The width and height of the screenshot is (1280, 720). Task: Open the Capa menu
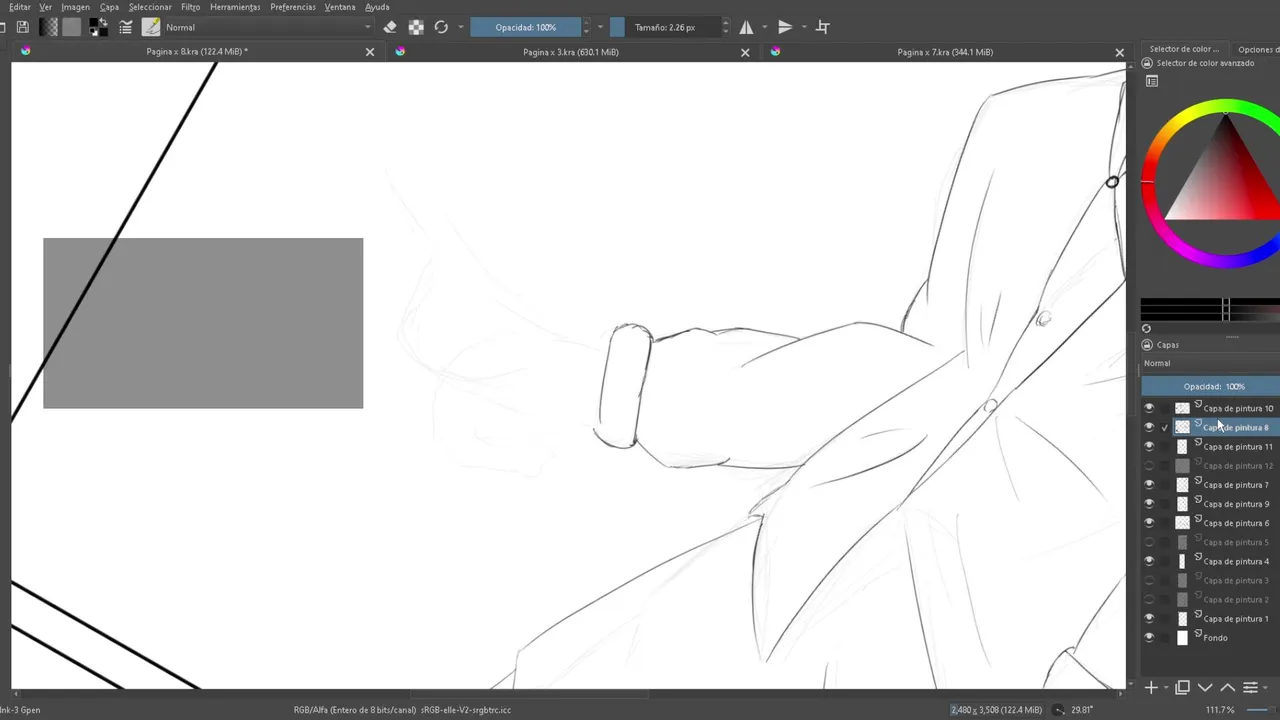tap(109, 7)
